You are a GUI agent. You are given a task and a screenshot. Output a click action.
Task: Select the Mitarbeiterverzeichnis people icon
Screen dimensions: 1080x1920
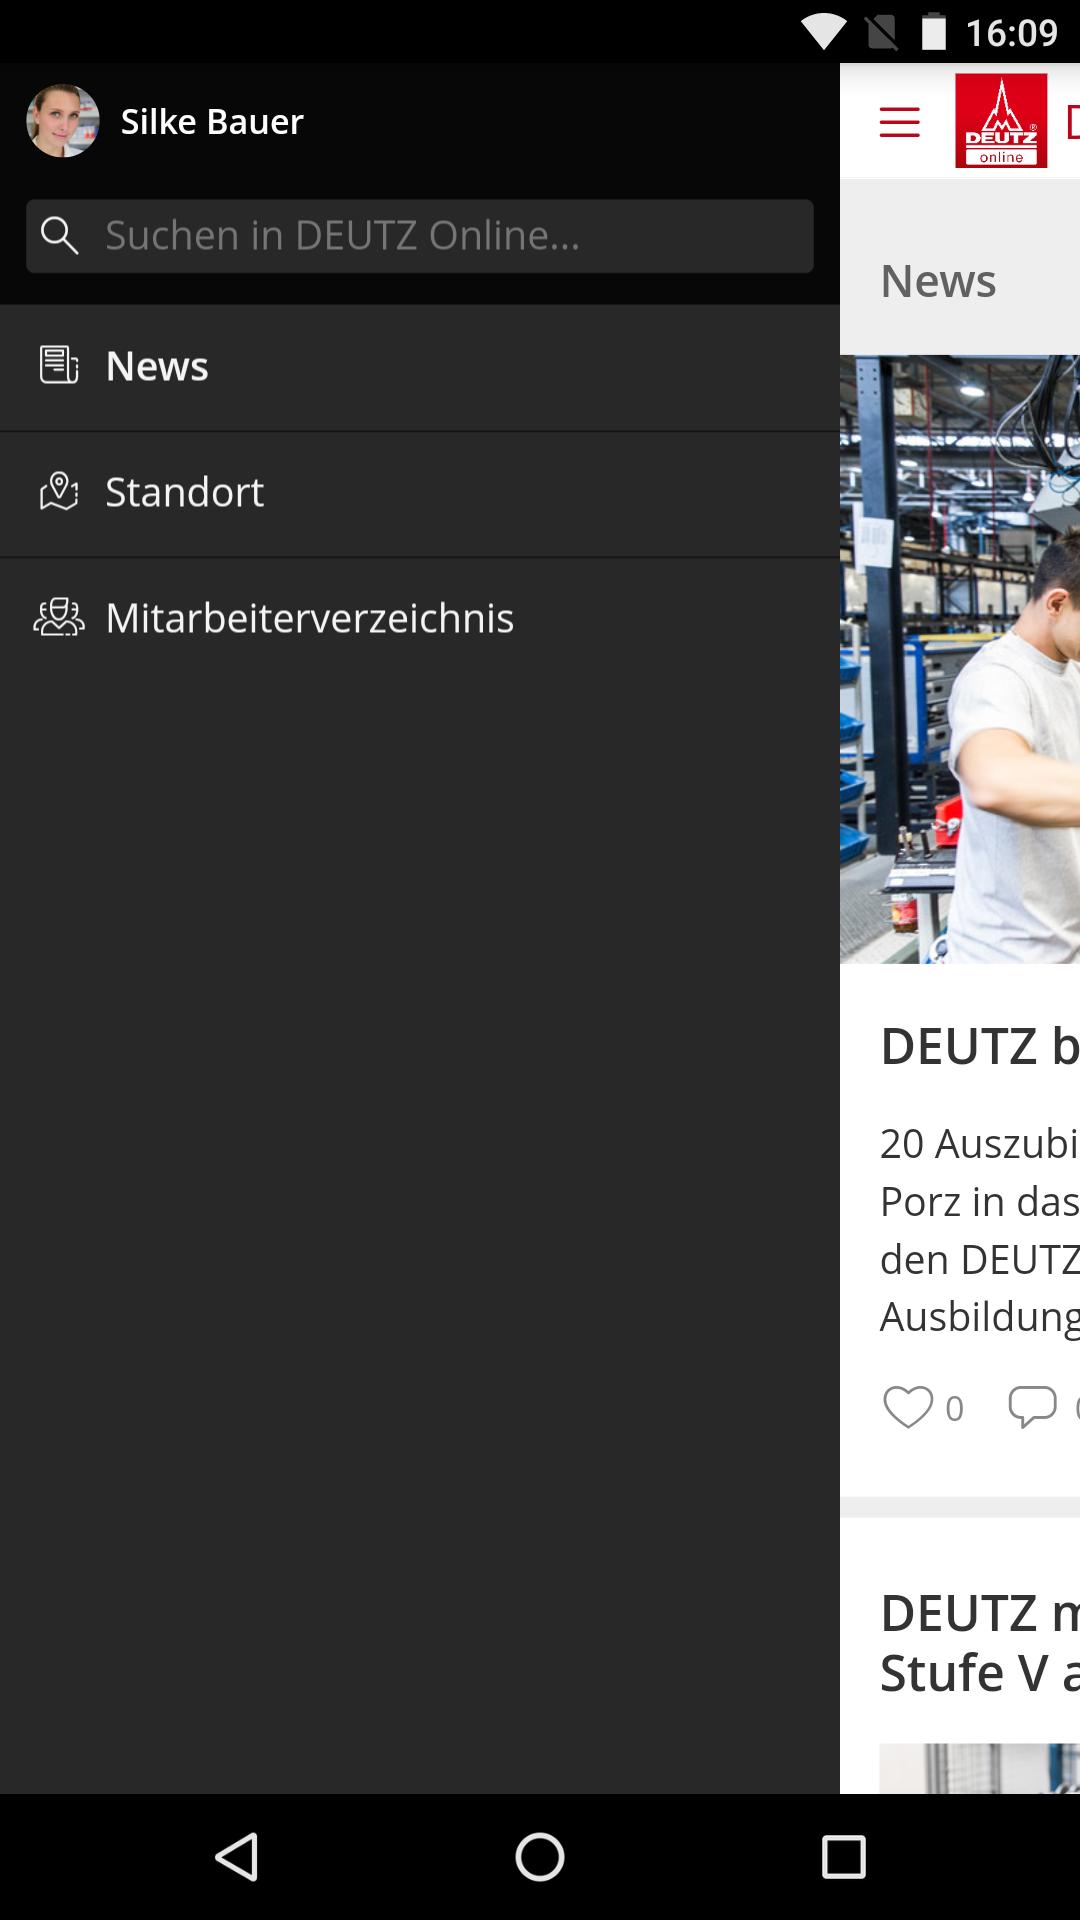pos(59,618)
